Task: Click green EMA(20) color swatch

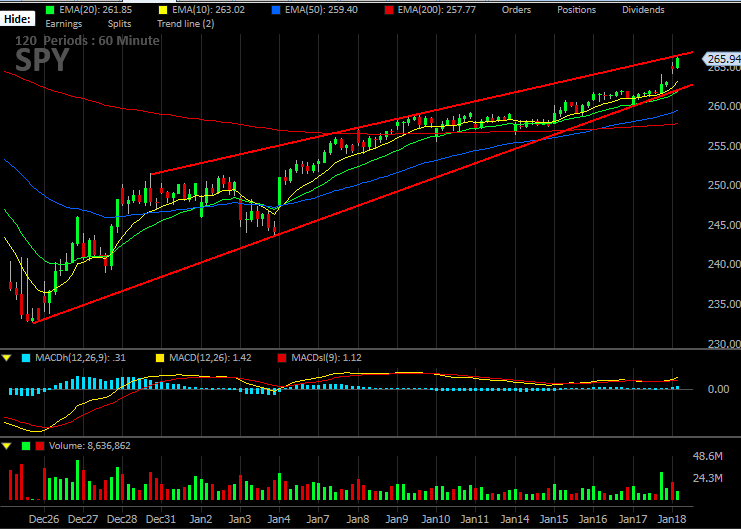Action: click(x=50, y=9)
